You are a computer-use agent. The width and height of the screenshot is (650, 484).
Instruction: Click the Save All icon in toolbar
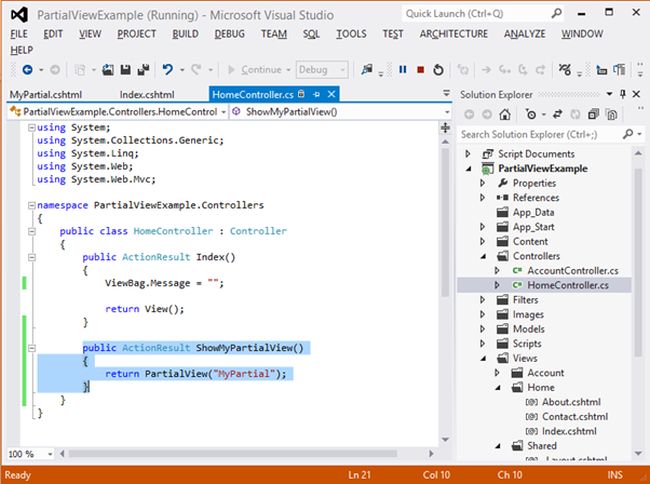click(x=144, y=70)
